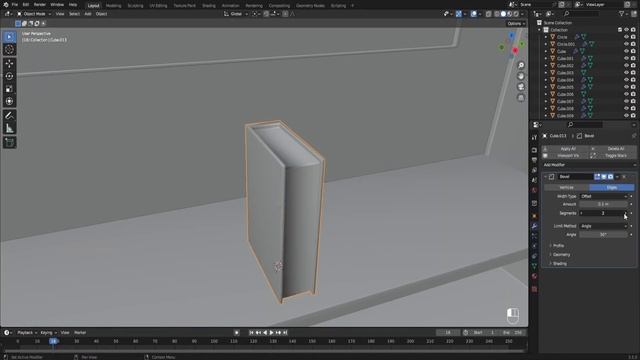Open the Add Modifier dropdown
This screenshot has height=360, width=640.
(x=590, y=165)
